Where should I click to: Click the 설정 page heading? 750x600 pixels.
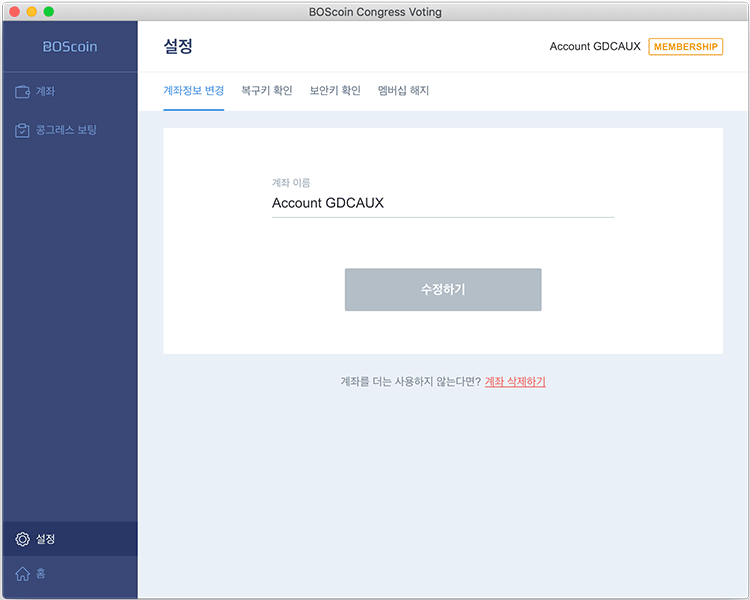tap(178, 46)
